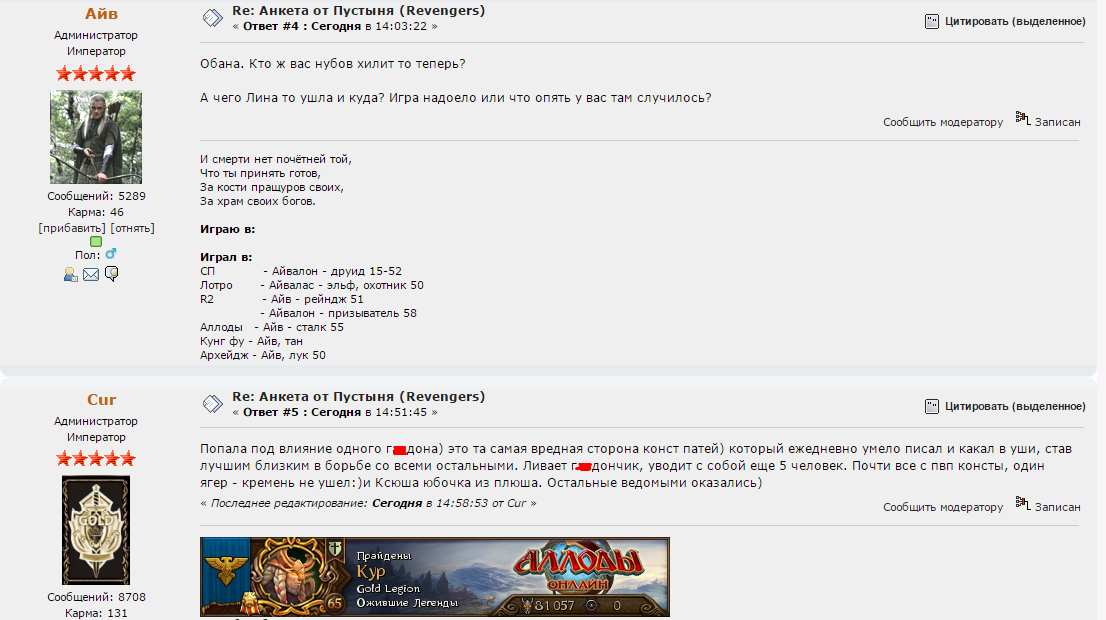Open the Айв username link
The width and height of the screenshot is (1106, 620).
(102, 14)
